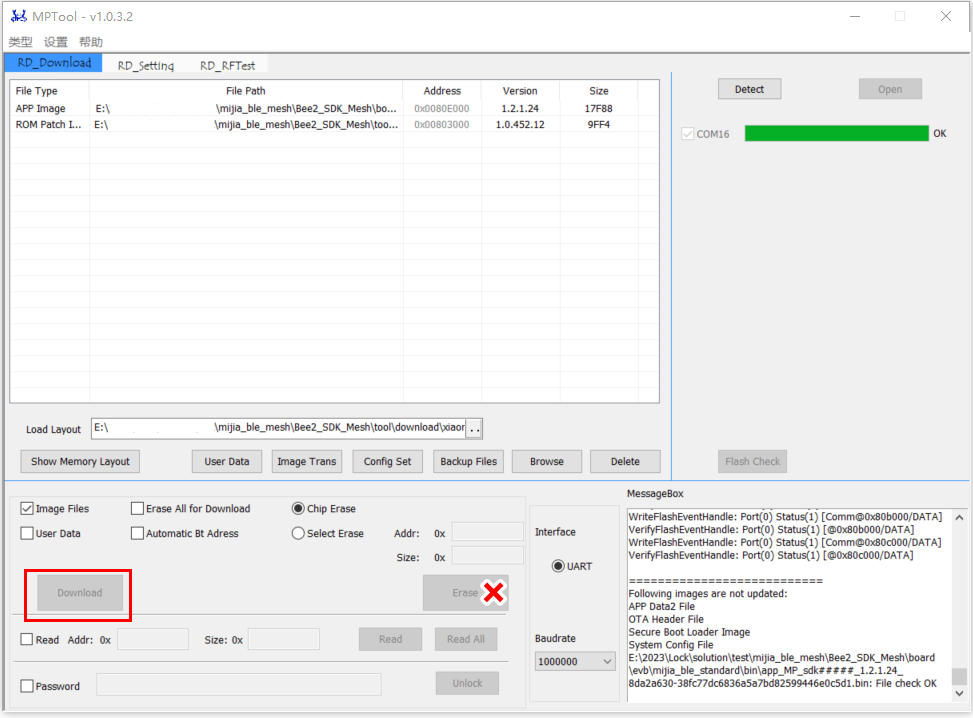The image size is (973, 718).
Task: Select the APP Image row
Action: click(334, 109)
